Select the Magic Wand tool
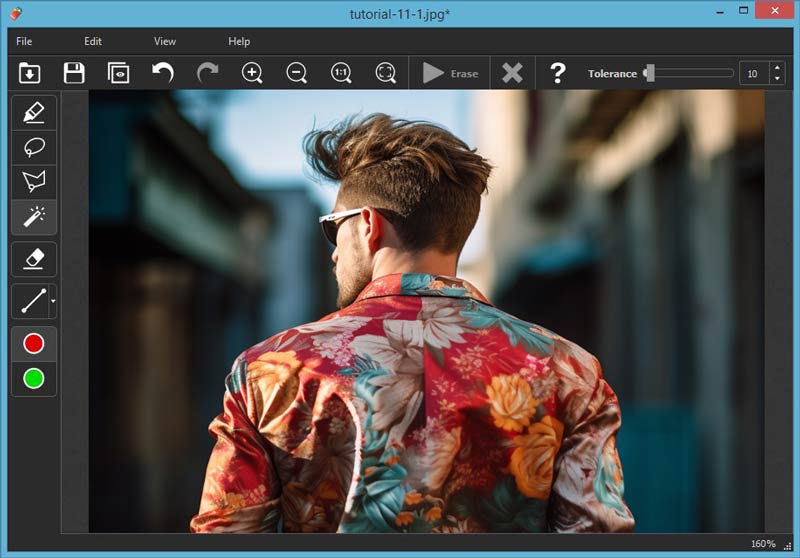 point(34,217)
